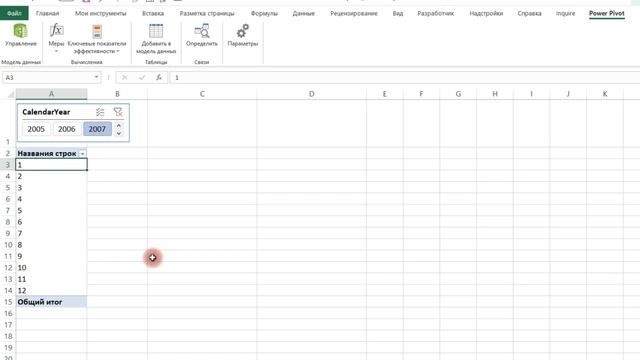The height and width of the screenshot is (360, 640).
Task: Open the Справка tab
Action: [x=529, y=13]
